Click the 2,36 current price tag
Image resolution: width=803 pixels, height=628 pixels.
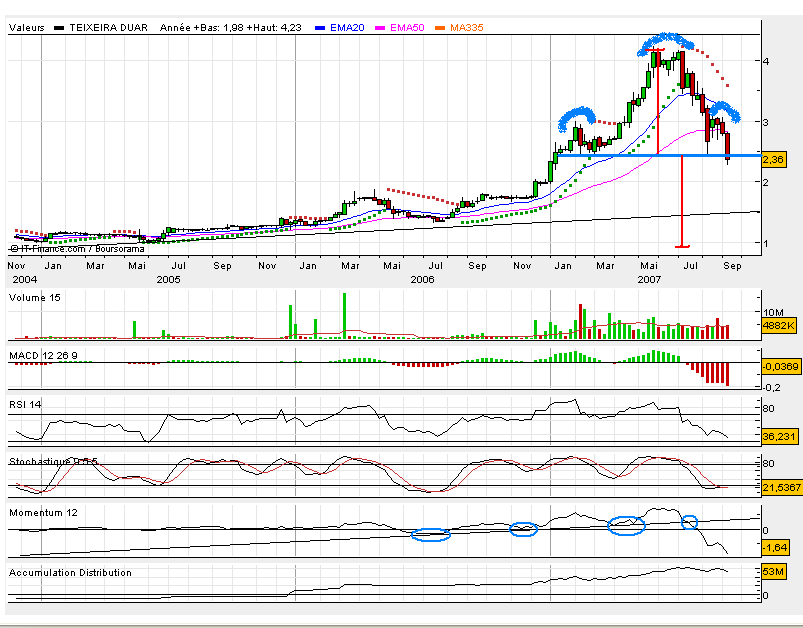click(x=772, y=158)
